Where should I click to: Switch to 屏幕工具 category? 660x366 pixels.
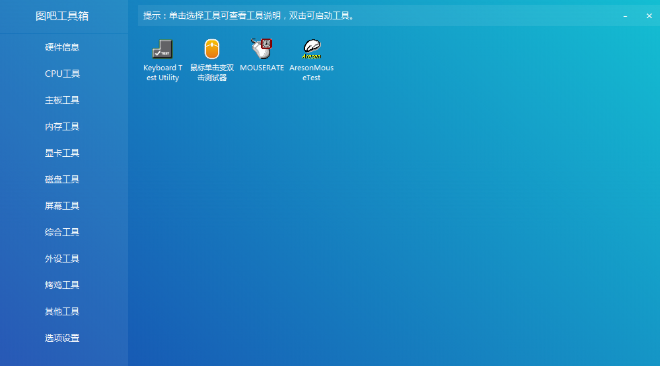62,206
